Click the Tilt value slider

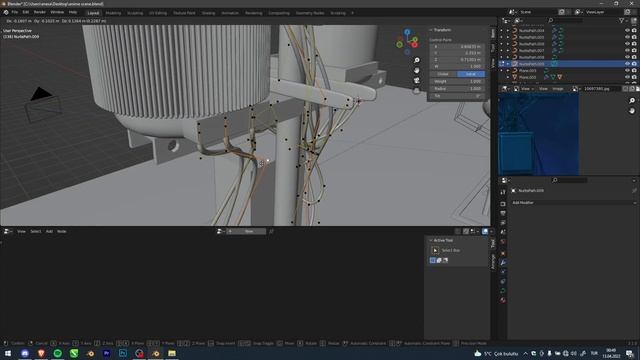pyautogui.click(x=457, y=96)
